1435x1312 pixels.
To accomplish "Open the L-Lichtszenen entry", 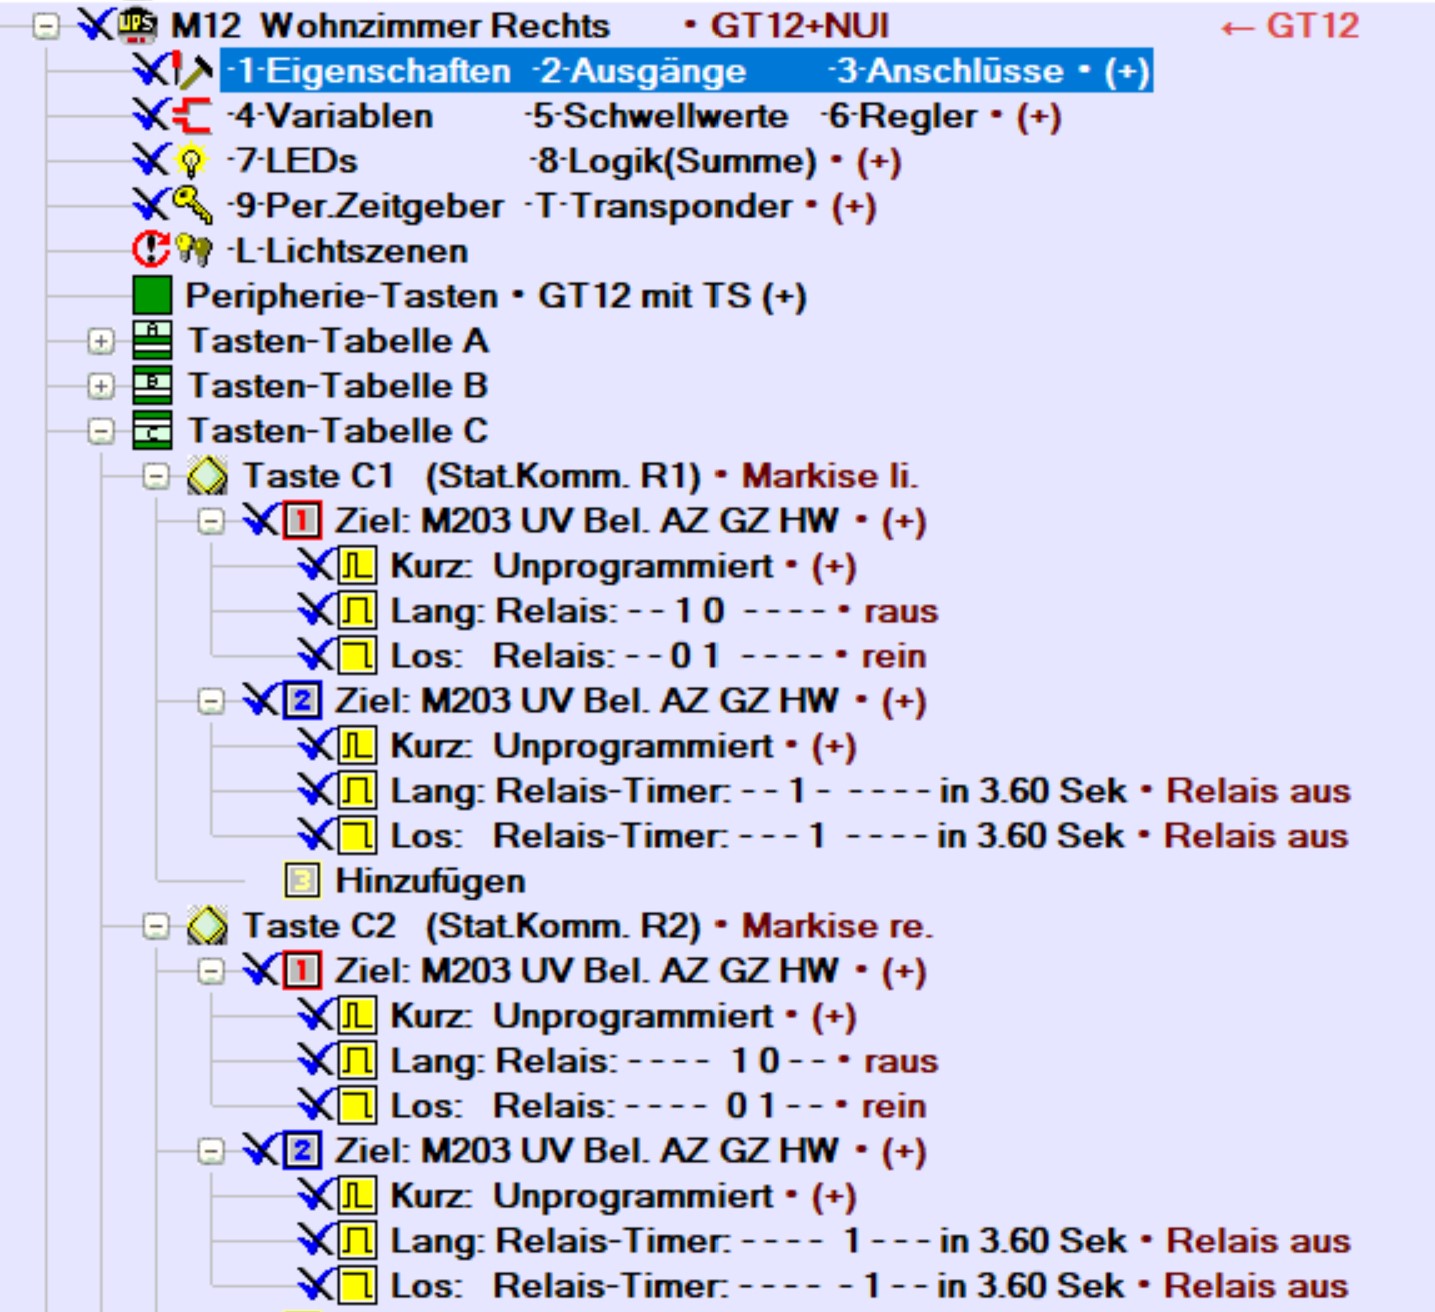I will (x=348, y=251).
